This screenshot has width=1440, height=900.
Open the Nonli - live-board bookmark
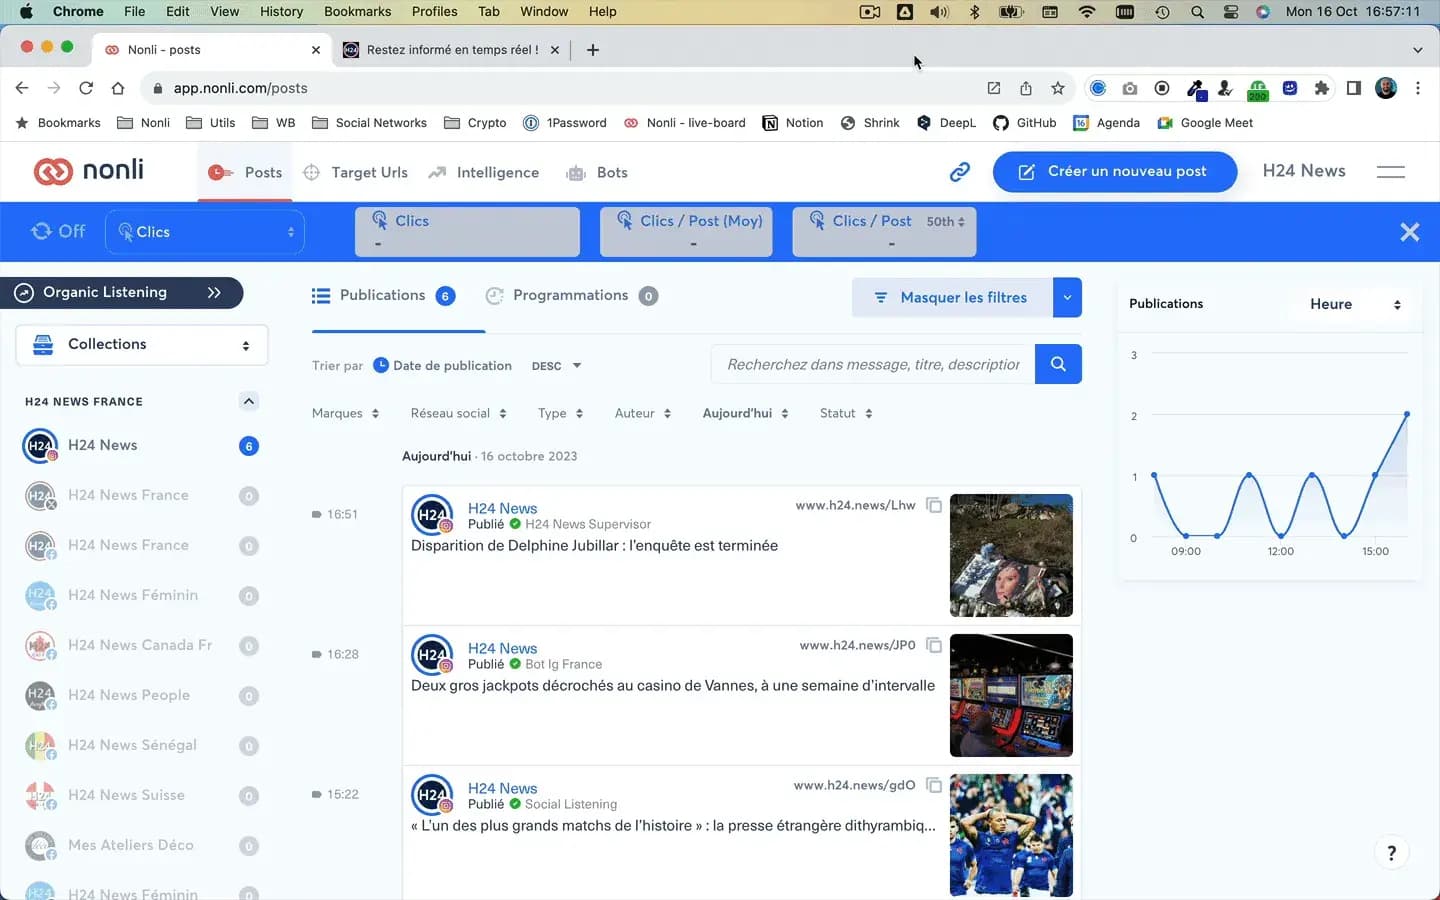click(685, 123)
